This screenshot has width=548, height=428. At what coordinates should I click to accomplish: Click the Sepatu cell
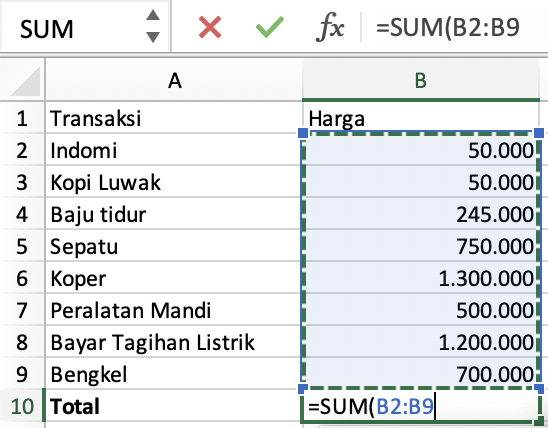tap(174, 246)
